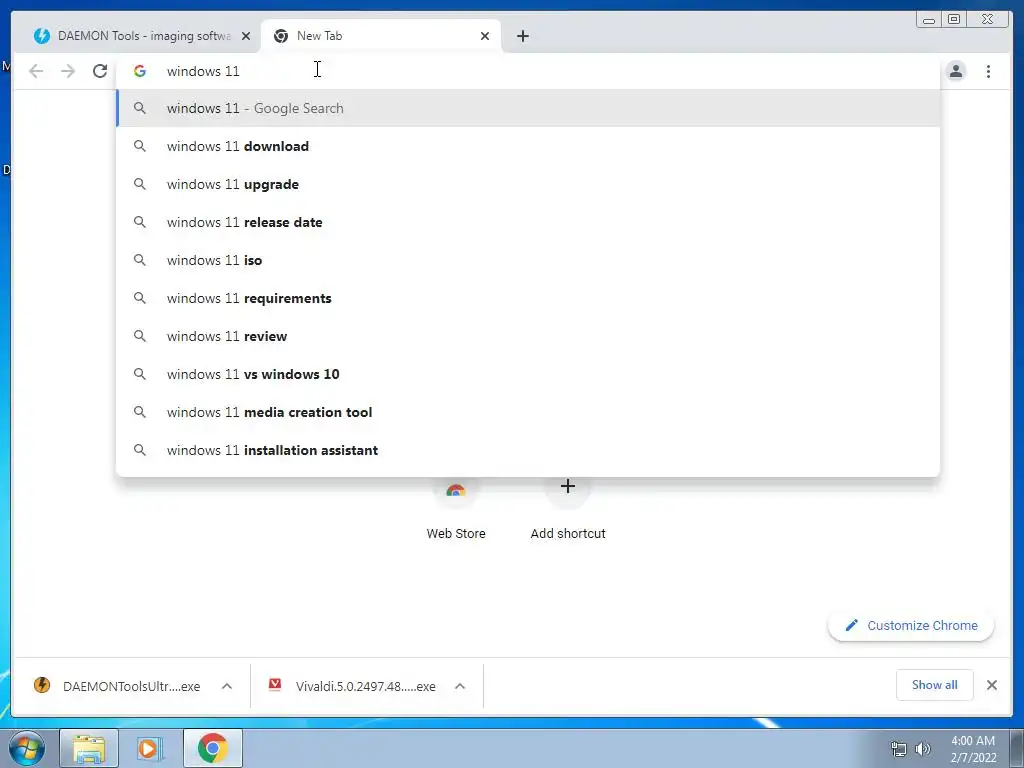Pick the 'windows 11 review' suggestion
1024x768 pixels.
(528, 336)
